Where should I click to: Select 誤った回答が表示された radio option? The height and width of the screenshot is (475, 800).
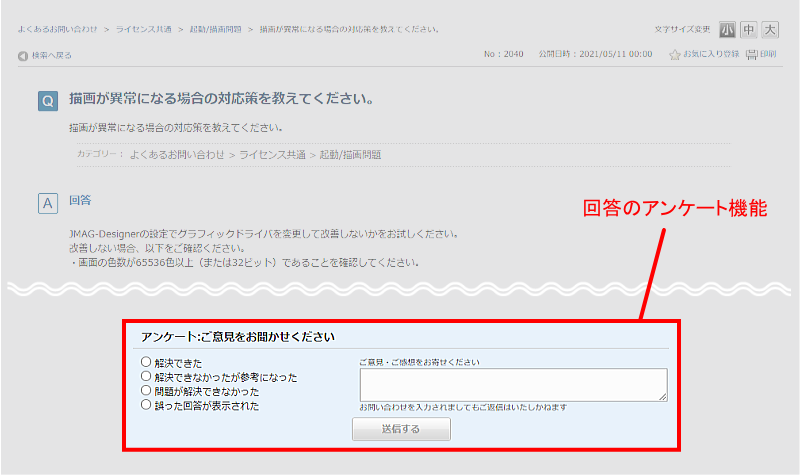pos(146,405)
